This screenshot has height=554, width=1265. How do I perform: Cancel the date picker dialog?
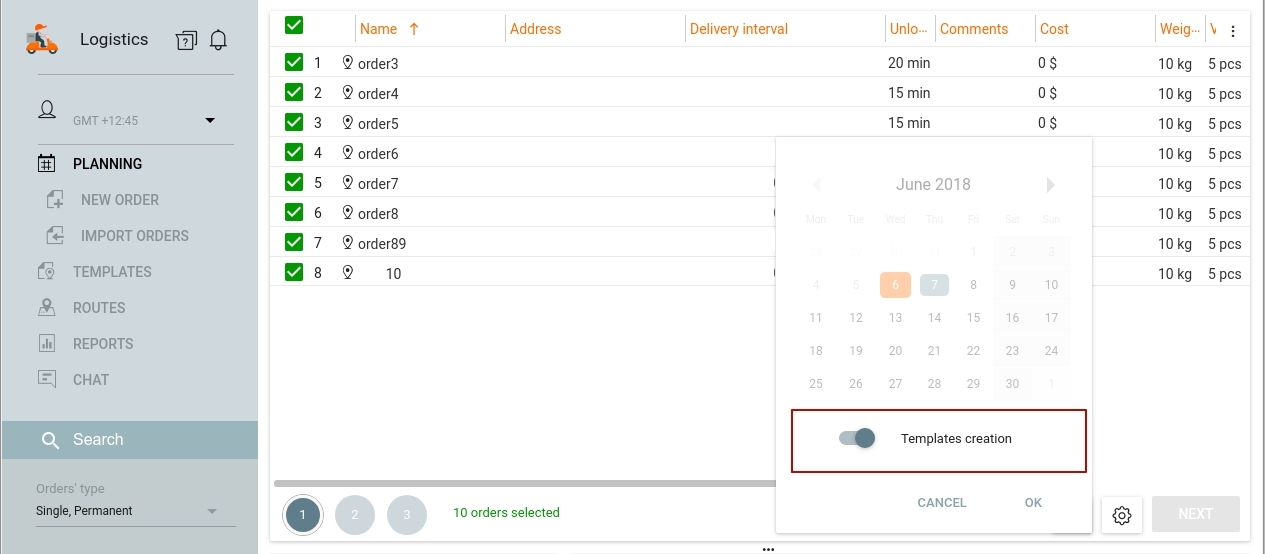tap(942, 503)
